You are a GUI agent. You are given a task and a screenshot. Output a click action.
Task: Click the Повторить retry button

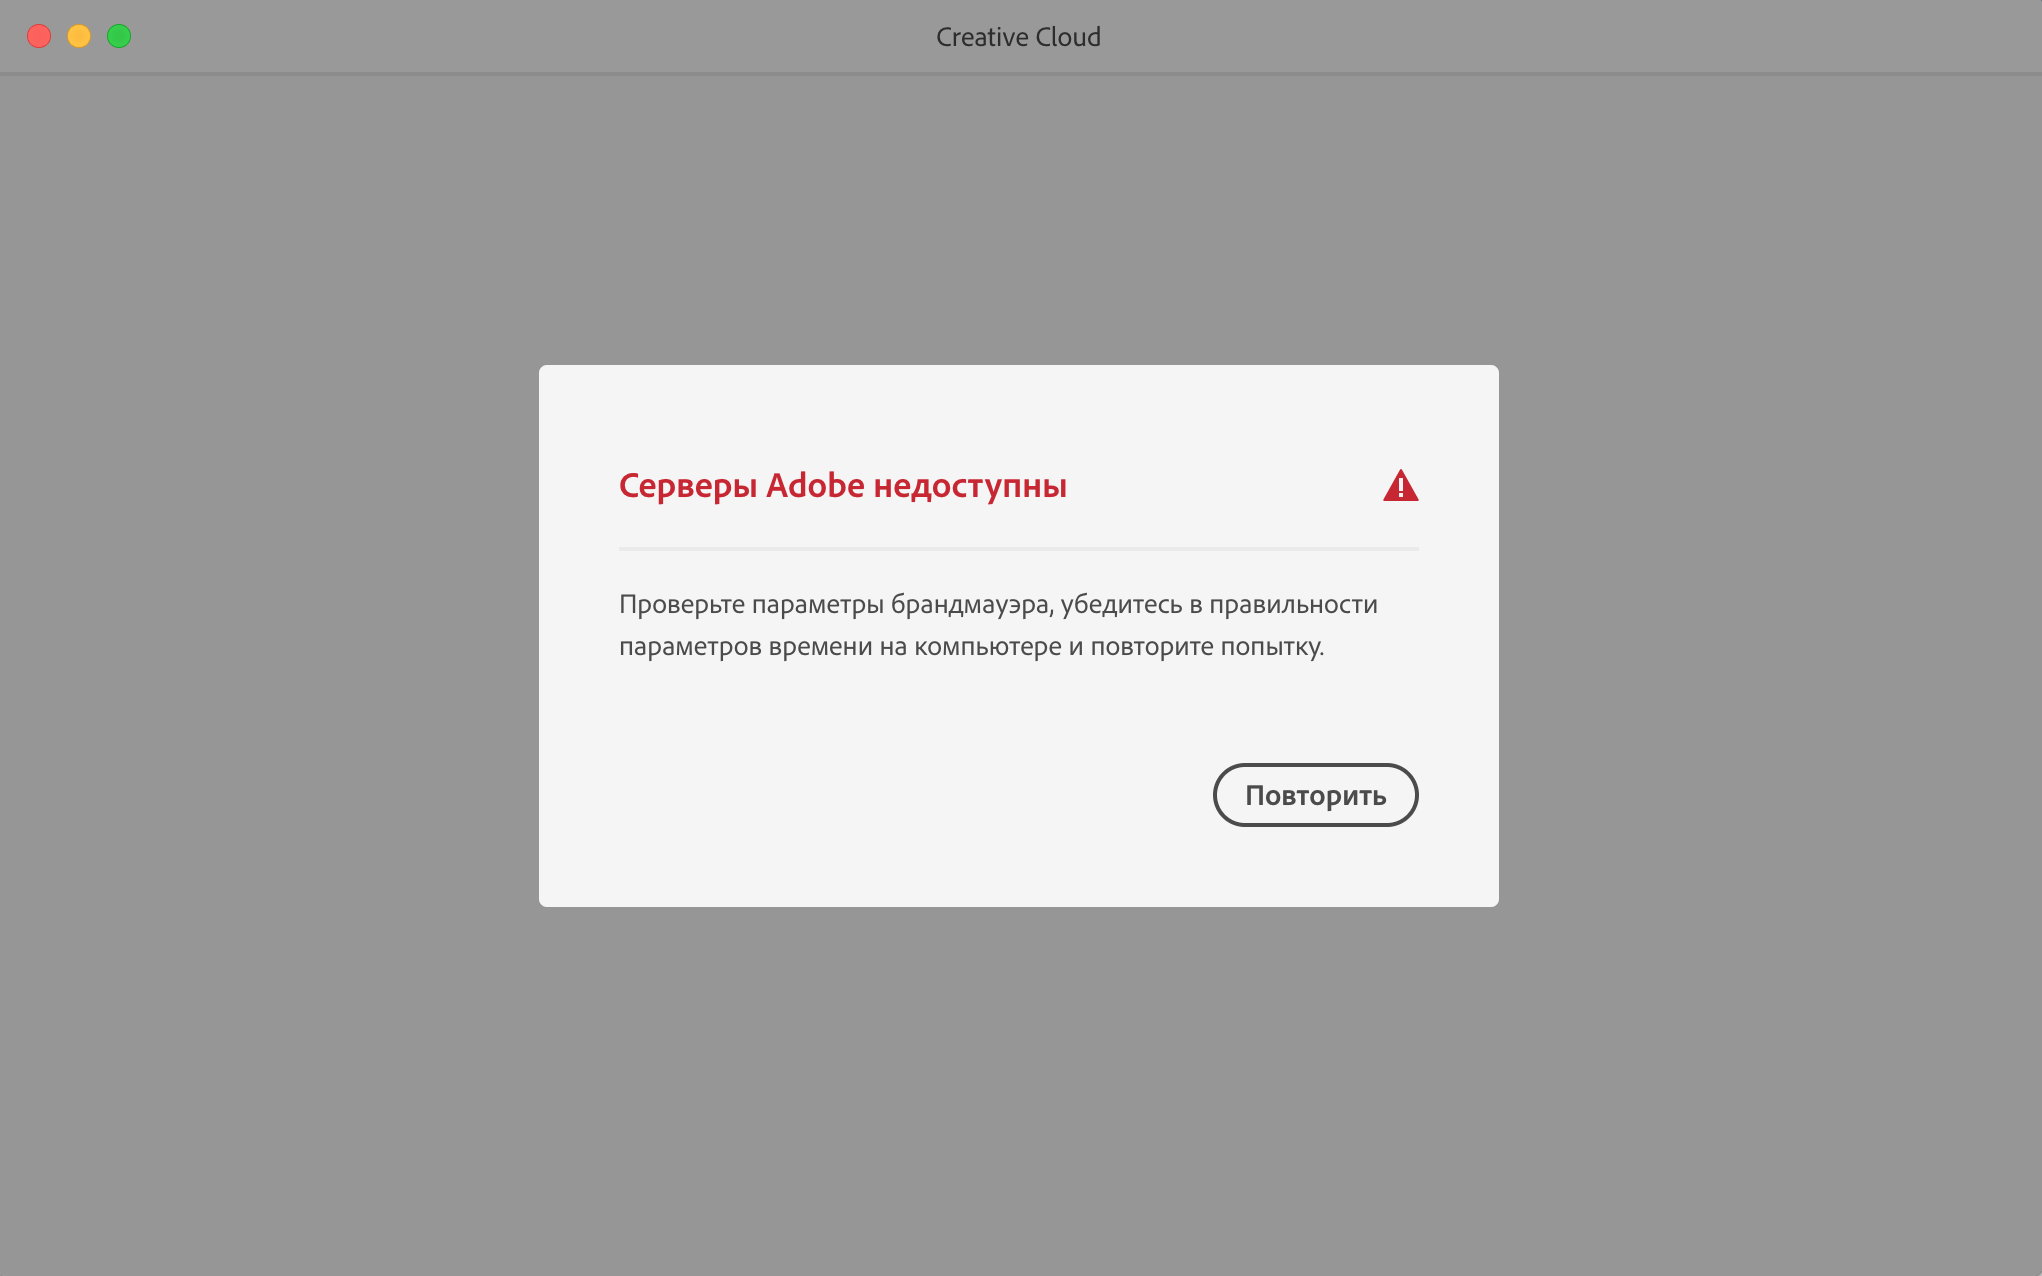[x=1315, y=795]
